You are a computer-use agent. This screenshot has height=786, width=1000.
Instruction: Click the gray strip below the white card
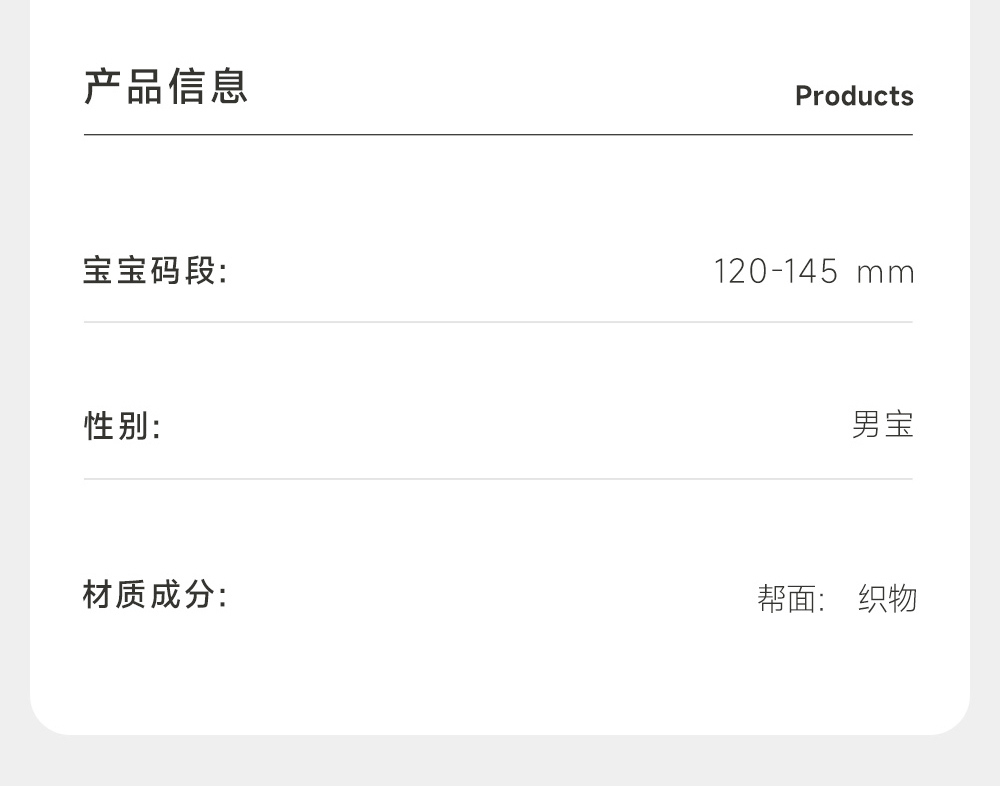pyautogui.click(x=500, y=760)
